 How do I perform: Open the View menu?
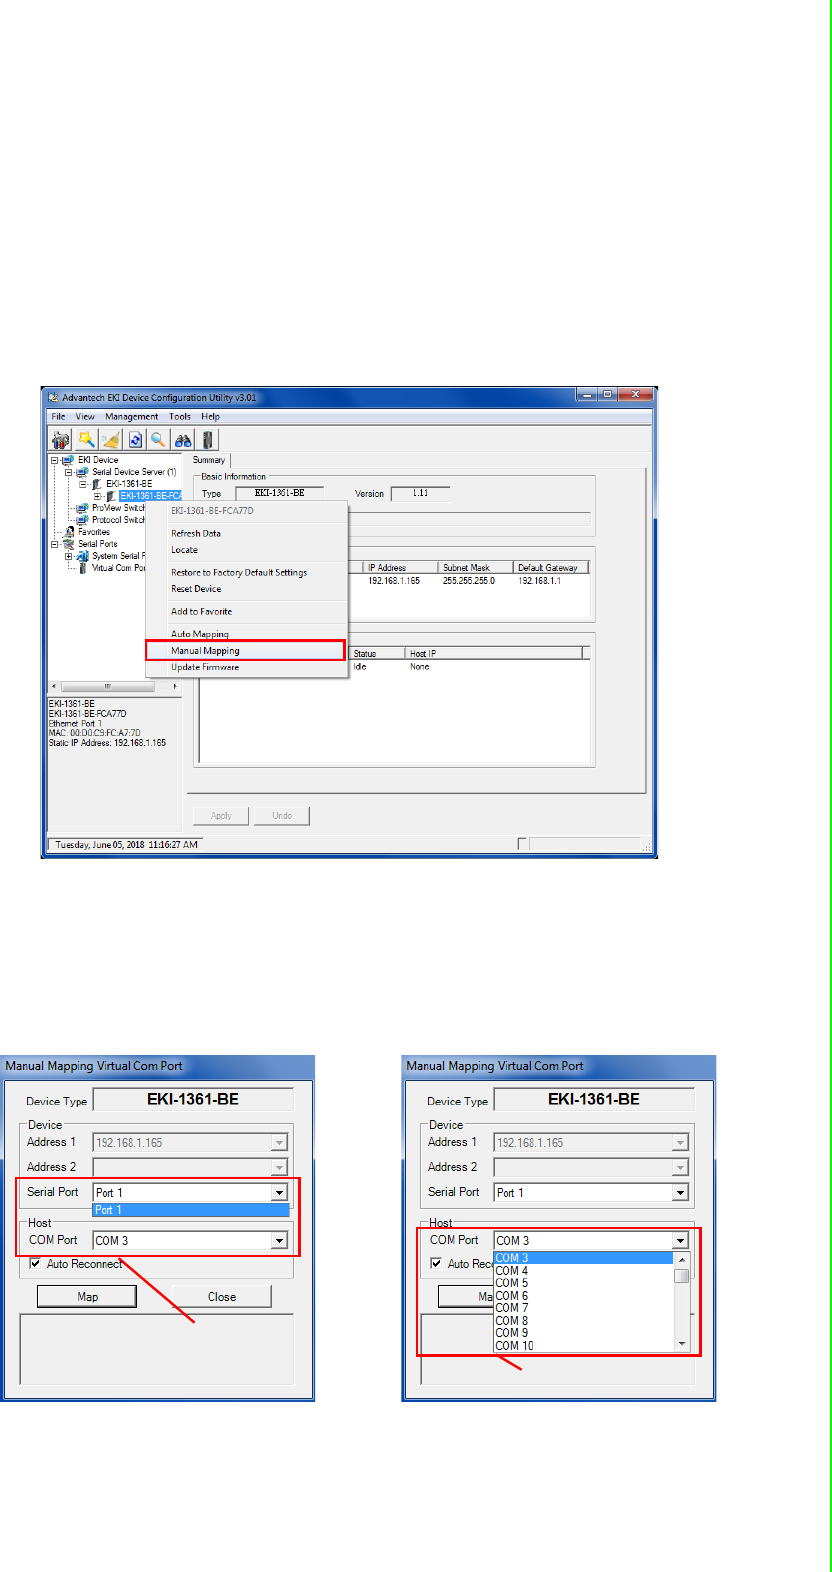(x=85, y=417)
